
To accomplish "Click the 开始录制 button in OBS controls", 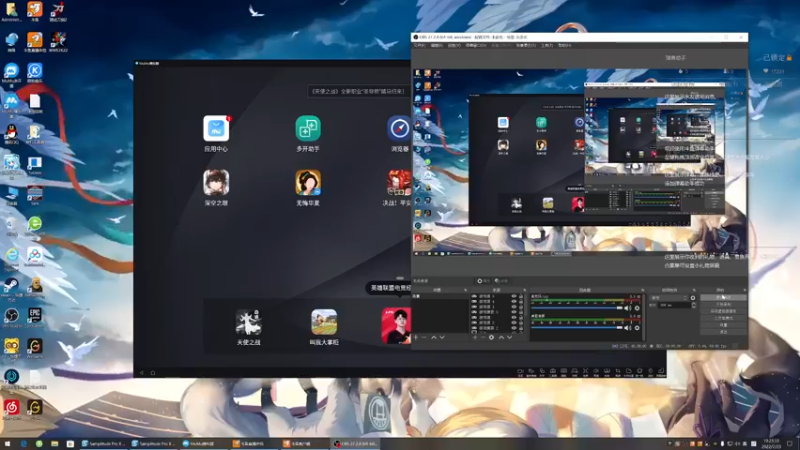I will tap(723, 304).
